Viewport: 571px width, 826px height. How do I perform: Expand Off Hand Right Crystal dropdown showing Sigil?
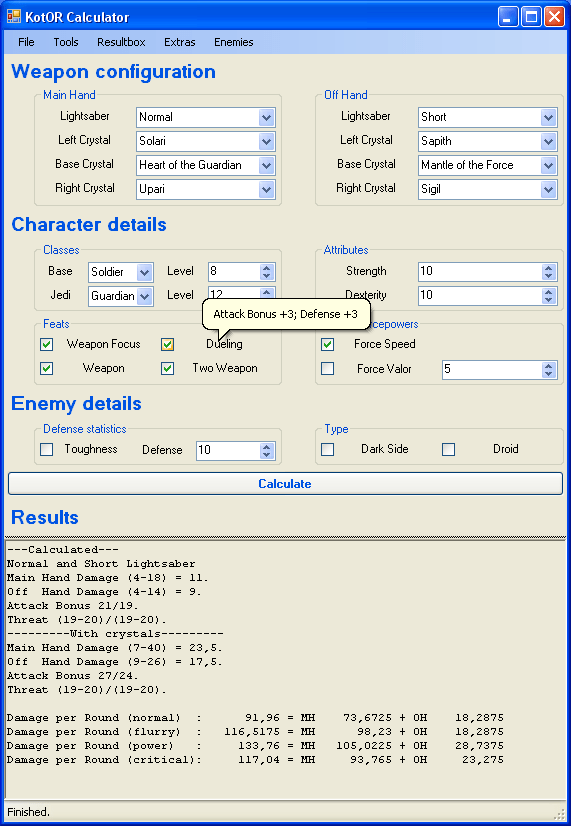(548, 189)
